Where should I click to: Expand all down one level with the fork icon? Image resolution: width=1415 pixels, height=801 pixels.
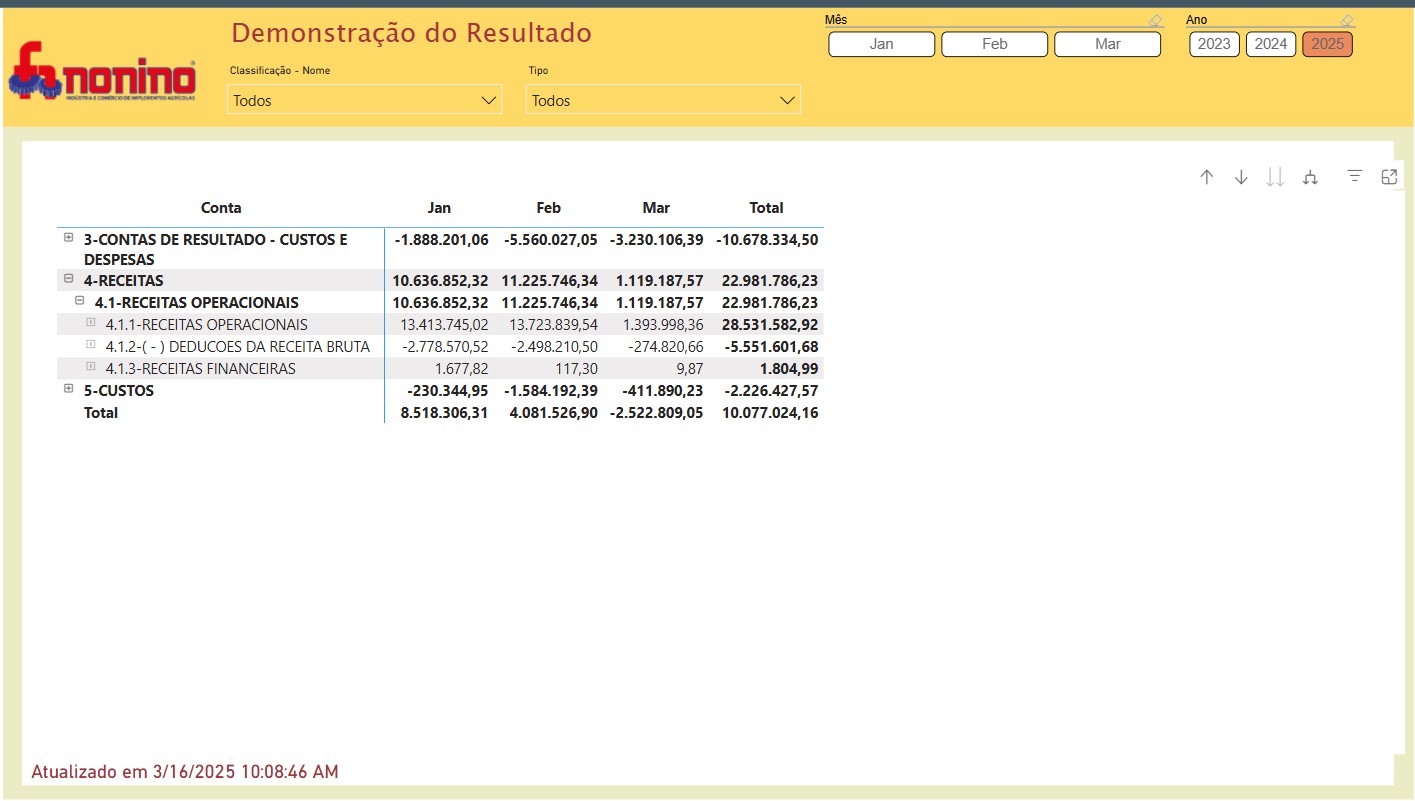click(x=1310, y=177)
